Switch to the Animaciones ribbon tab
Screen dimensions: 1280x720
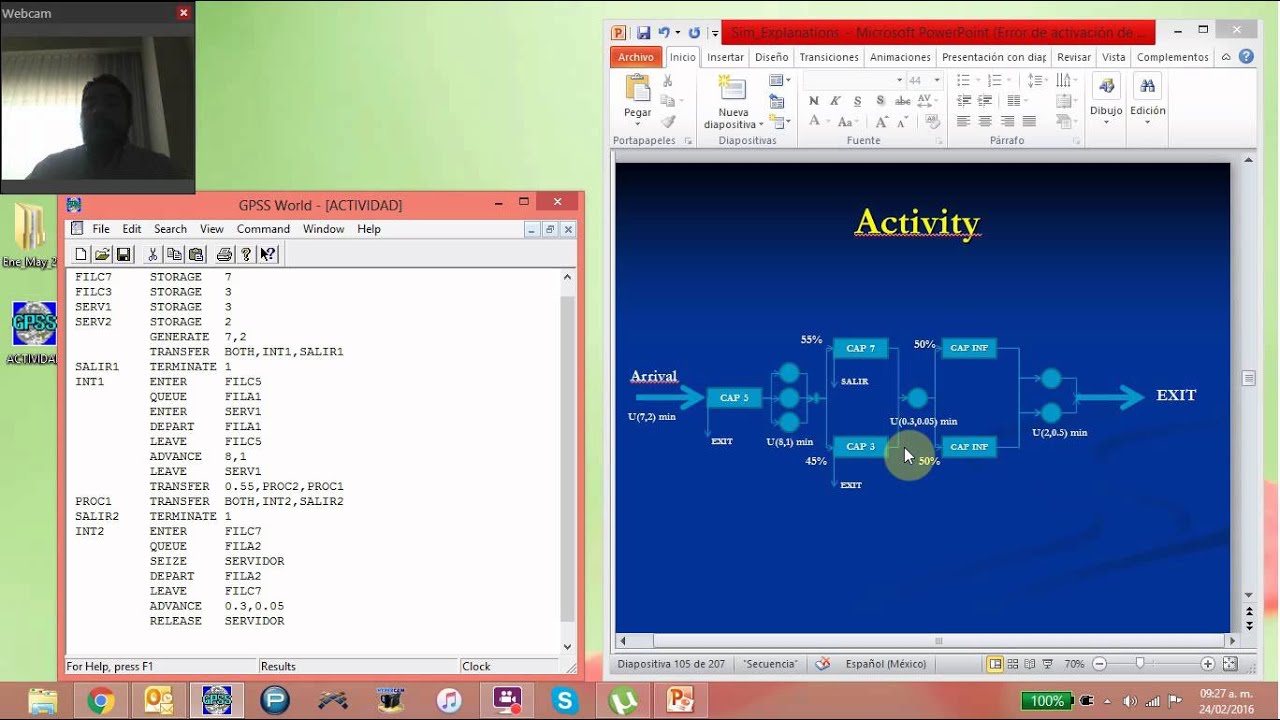900,57
